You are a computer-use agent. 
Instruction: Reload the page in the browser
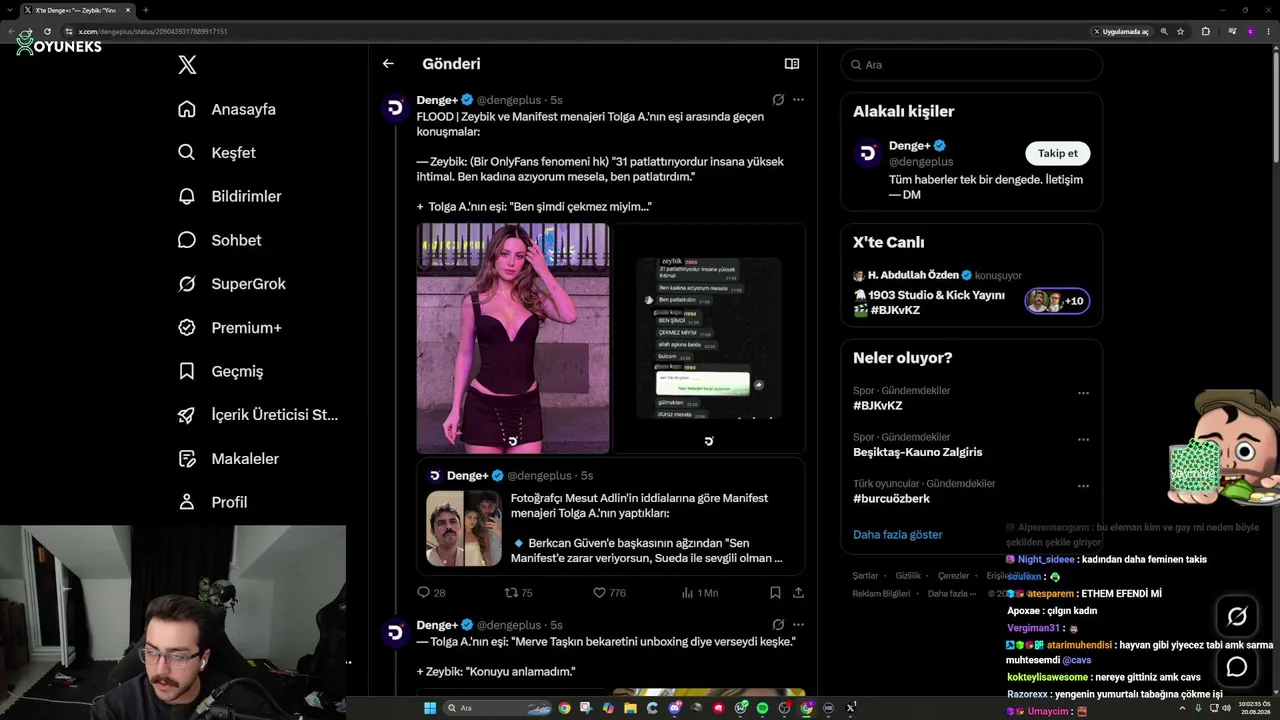pyautogui.click(x=47, y=31)
